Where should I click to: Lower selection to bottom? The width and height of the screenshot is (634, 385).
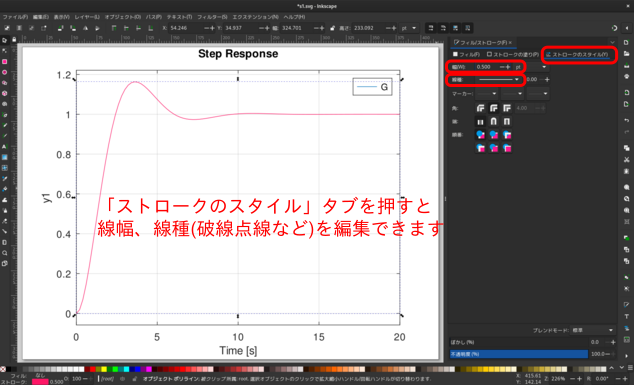point(150,28)
